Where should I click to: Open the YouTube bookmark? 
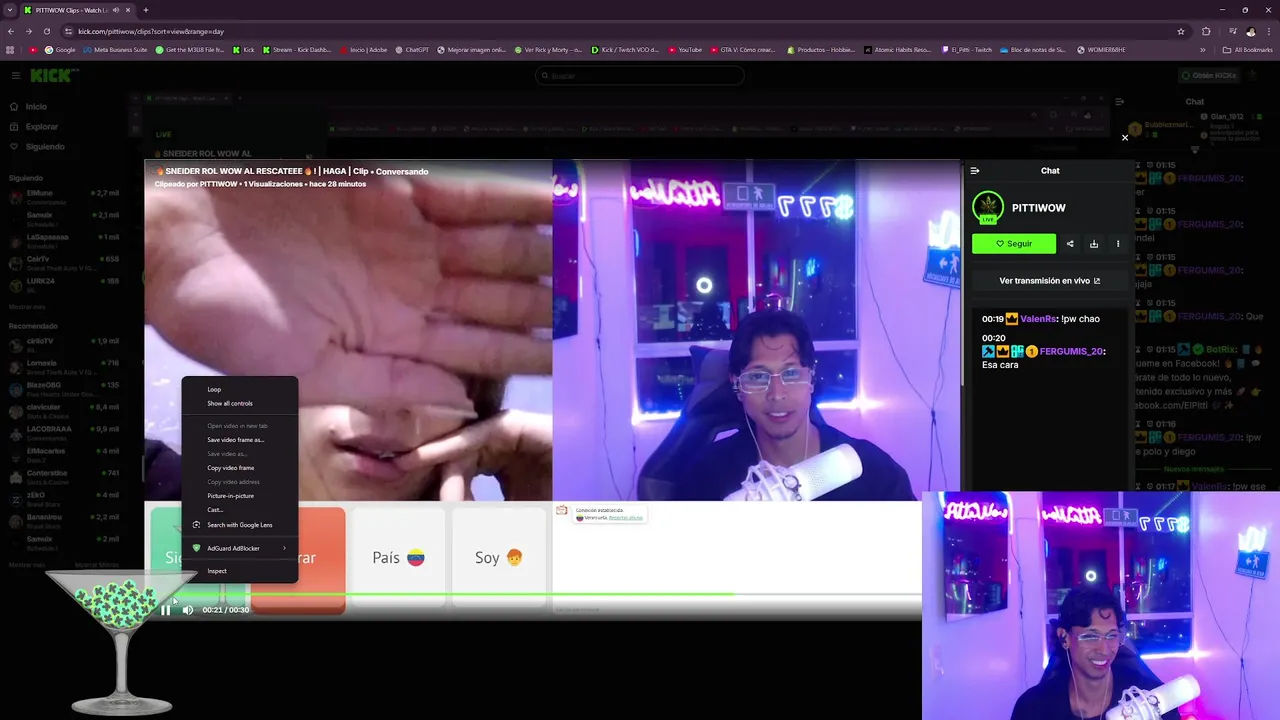click(x=685, y=49)
